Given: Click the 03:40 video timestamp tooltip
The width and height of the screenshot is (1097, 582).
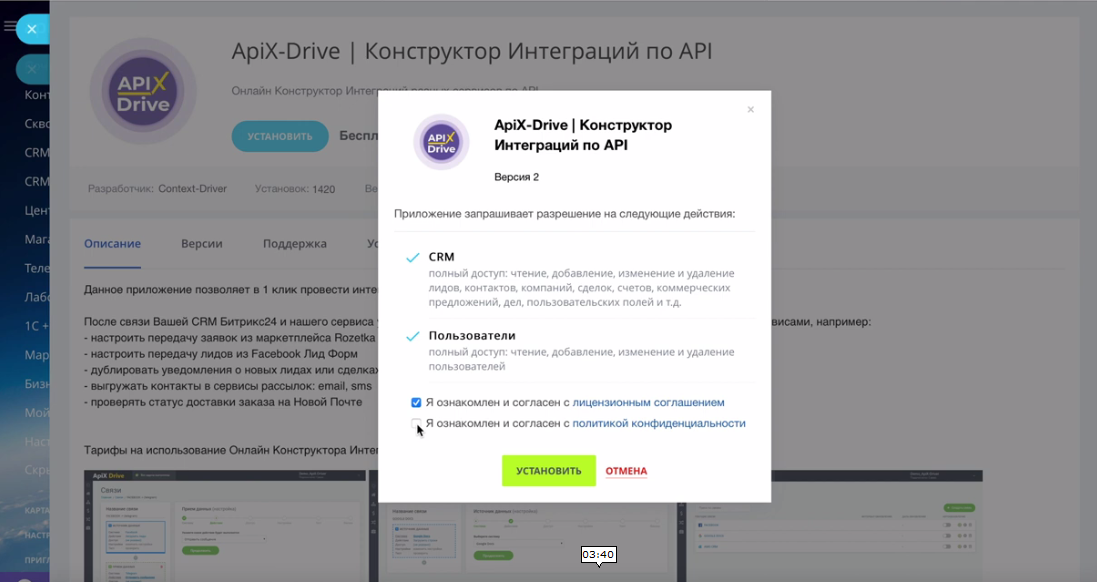Looking at the screenshot, I should pyautogui.click(x=598, y=555).
